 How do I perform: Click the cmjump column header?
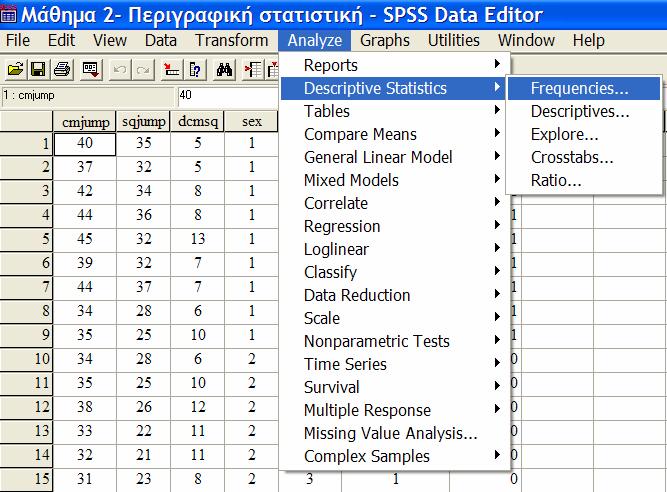[85, 122]
